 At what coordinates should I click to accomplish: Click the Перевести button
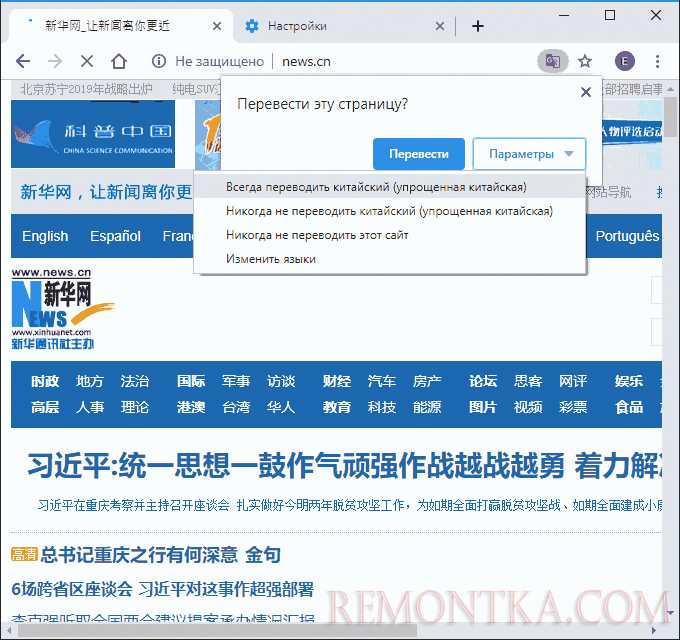point(418,154)
